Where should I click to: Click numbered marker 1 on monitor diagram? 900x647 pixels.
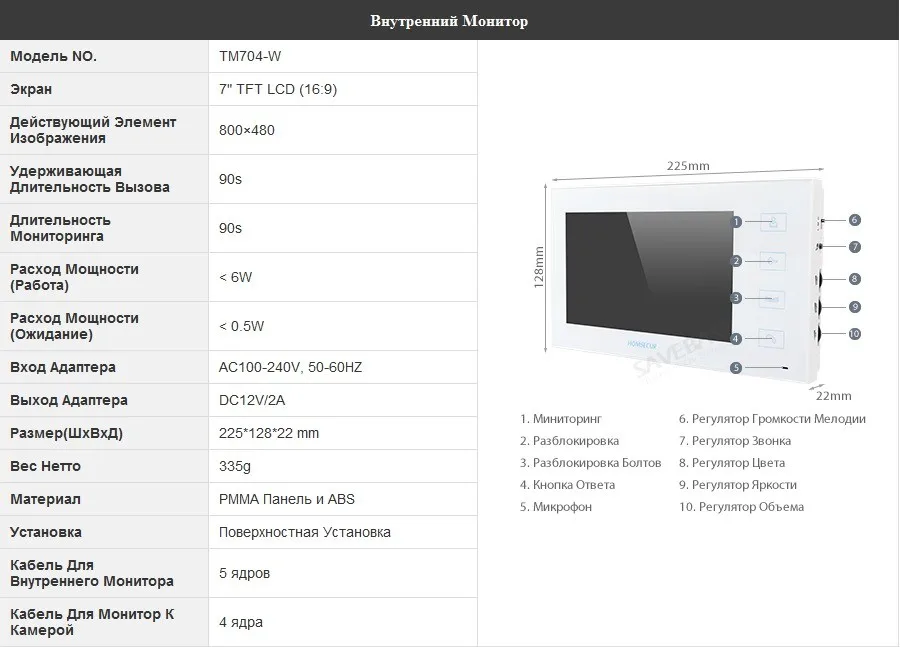[736, 222]
